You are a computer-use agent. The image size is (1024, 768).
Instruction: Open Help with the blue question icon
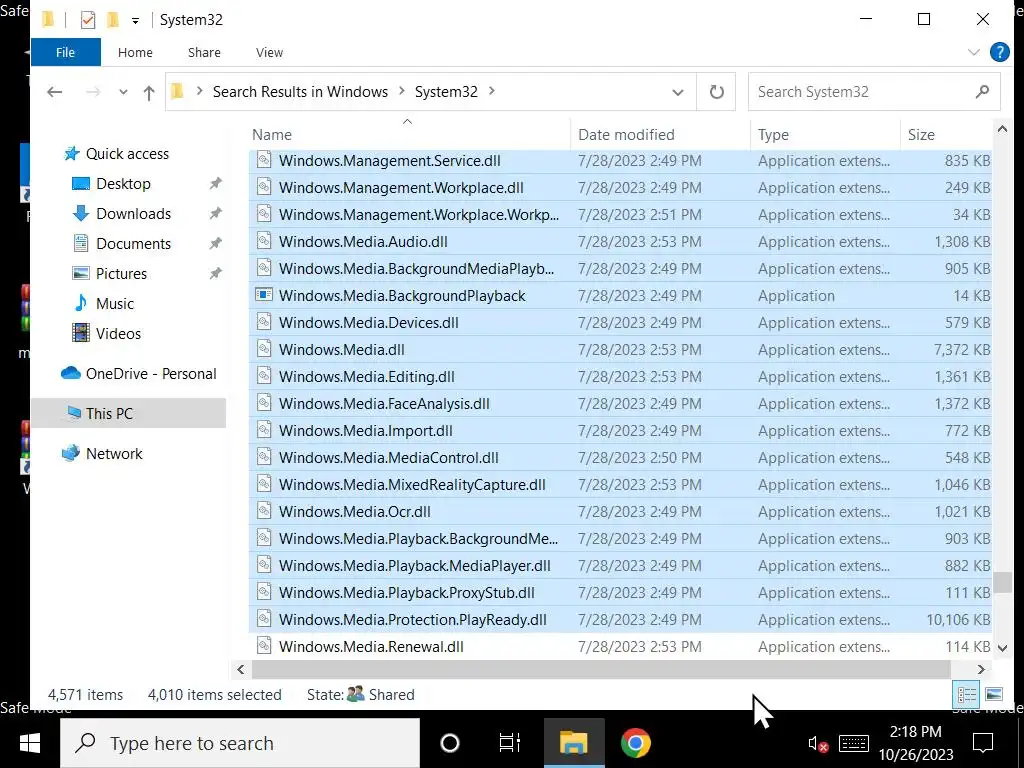click(x=999, y=52)
